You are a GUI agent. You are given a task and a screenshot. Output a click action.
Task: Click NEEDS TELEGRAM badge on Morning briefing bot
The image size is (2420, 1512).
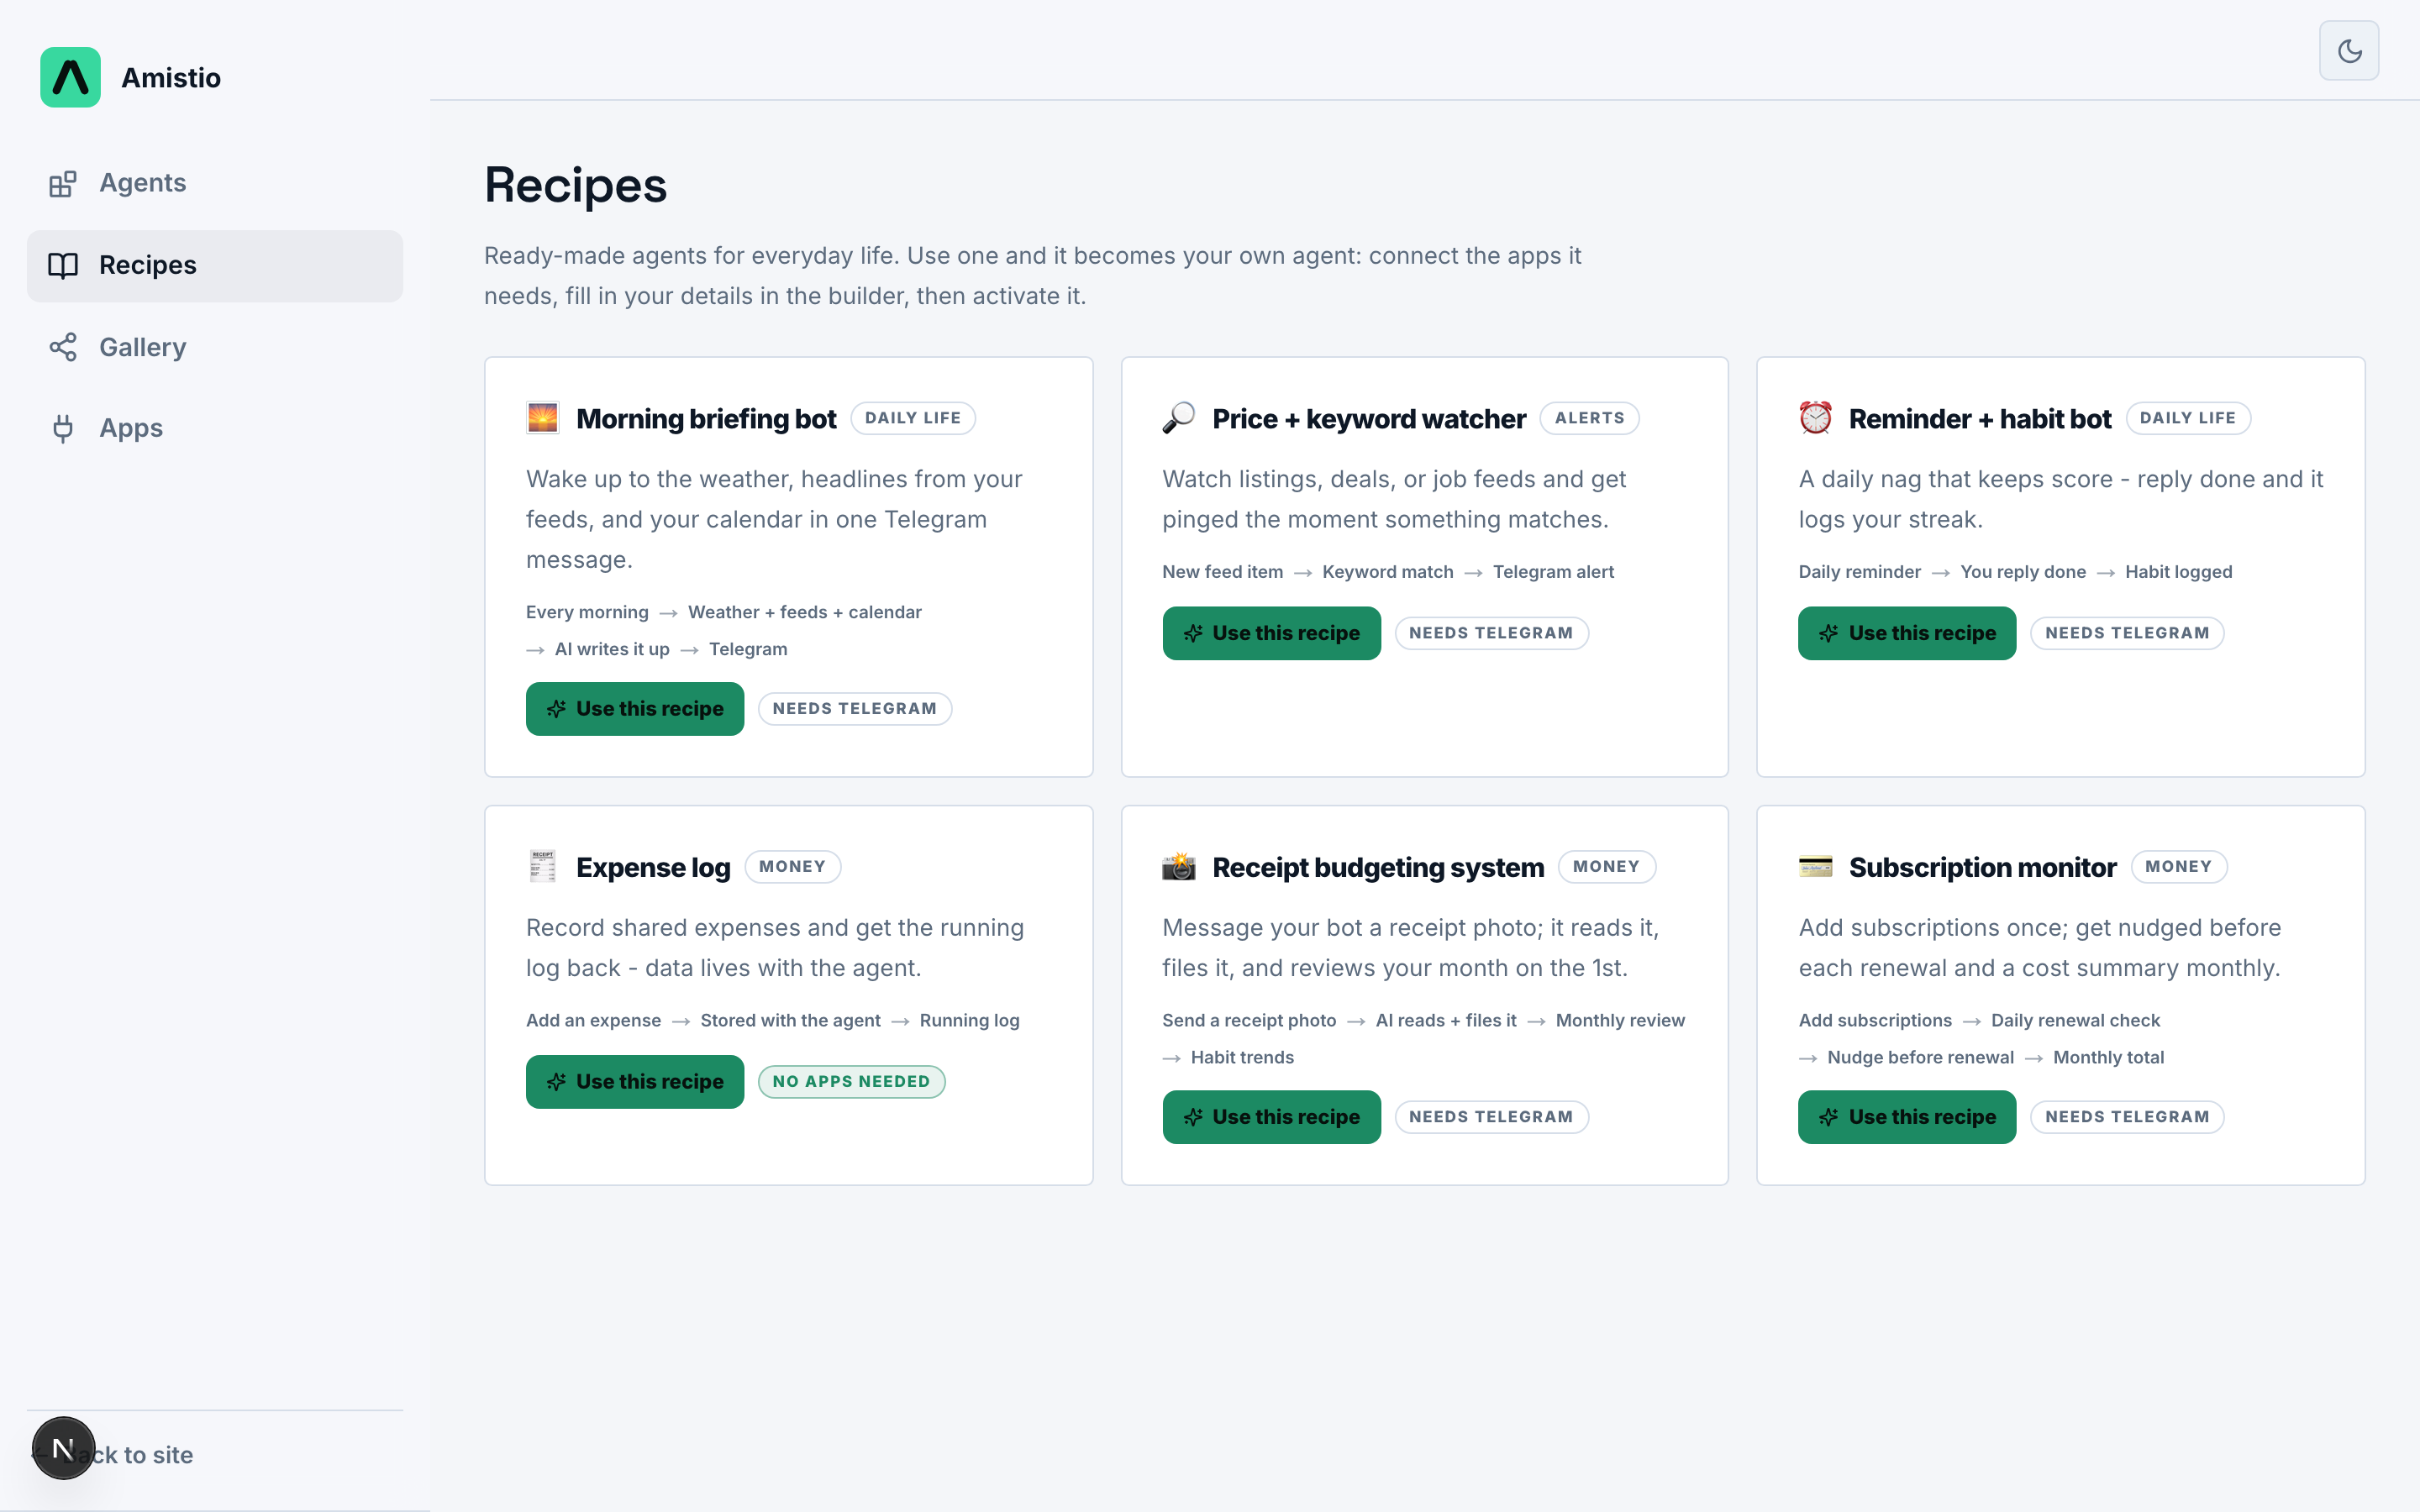(x=855, y=709)
